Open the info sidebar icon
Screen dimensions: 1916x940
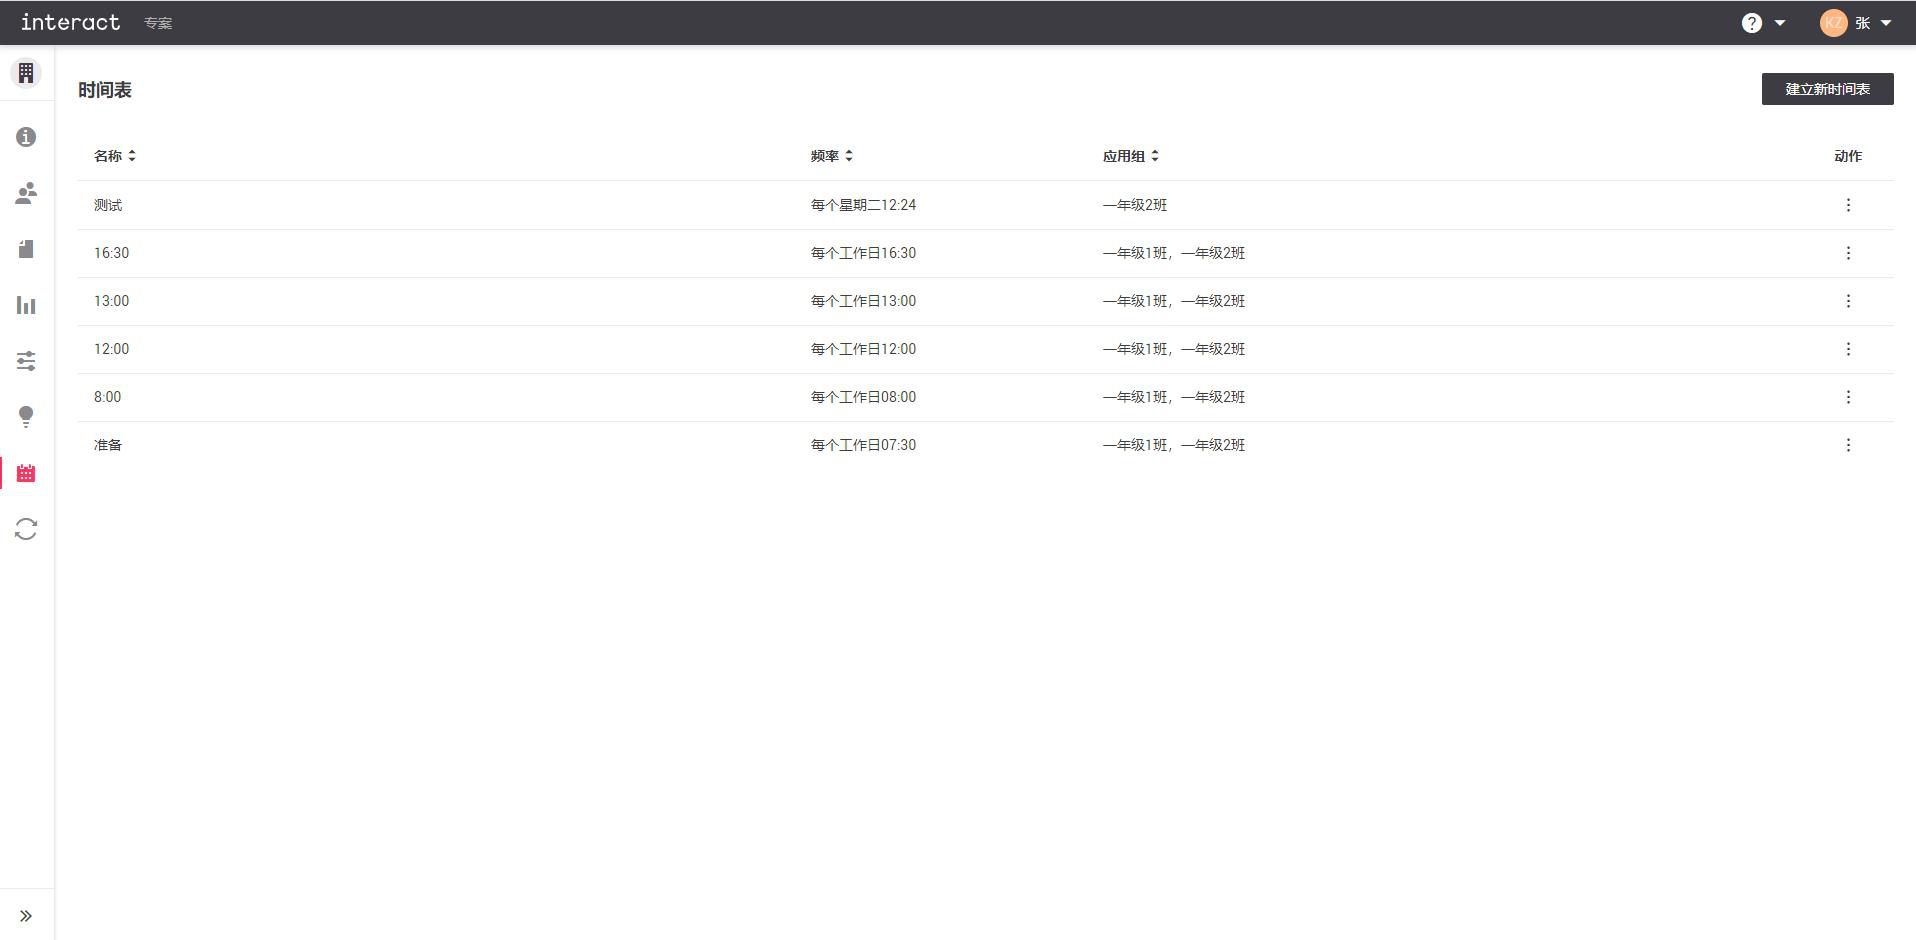tap(26, 137)
